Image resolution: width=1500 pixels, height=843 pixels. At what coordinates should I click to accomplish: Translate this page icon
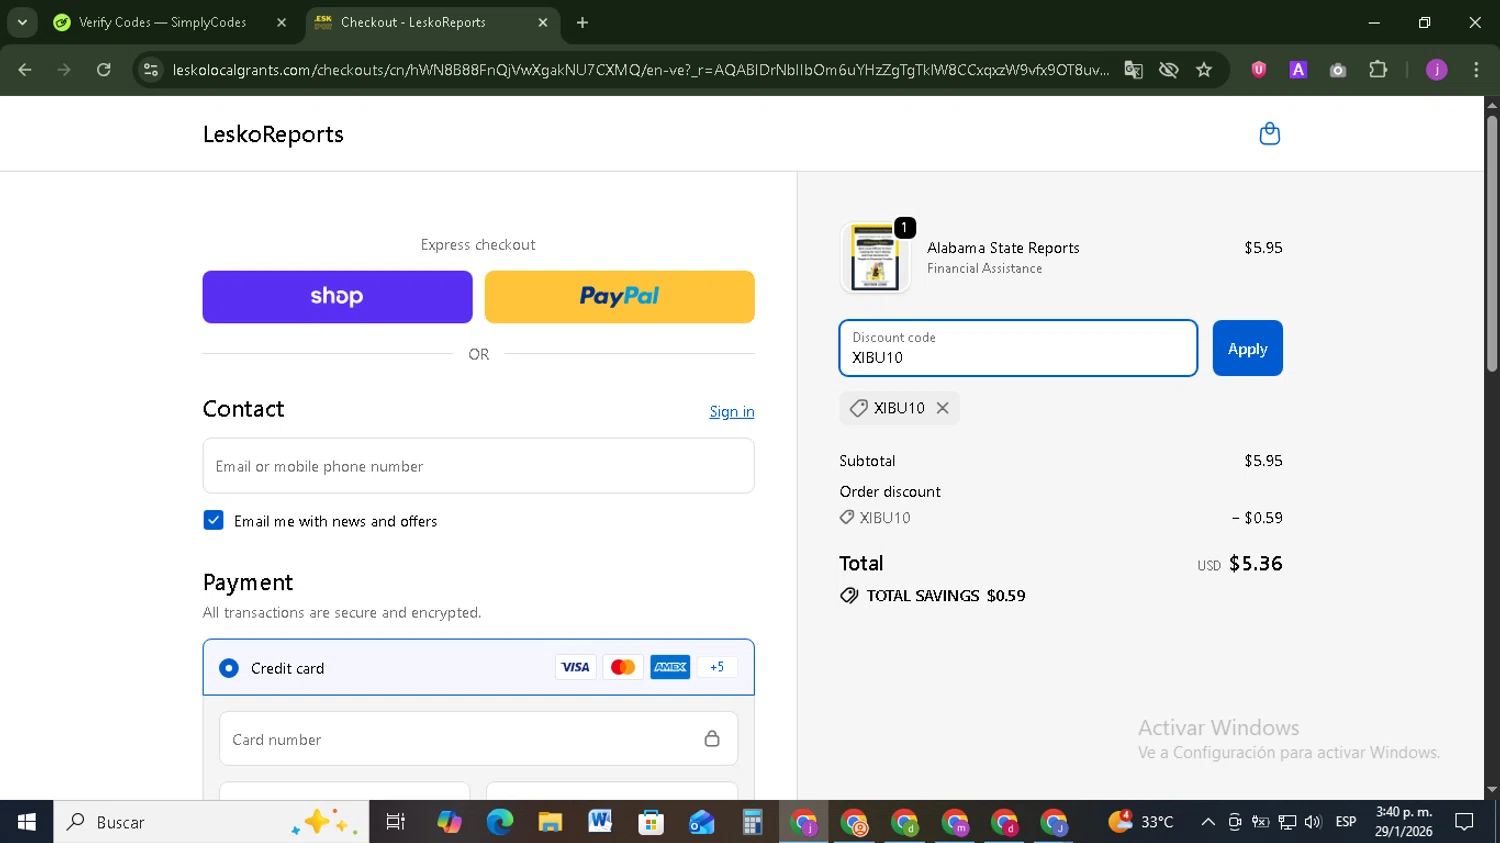pos(1133,70)
